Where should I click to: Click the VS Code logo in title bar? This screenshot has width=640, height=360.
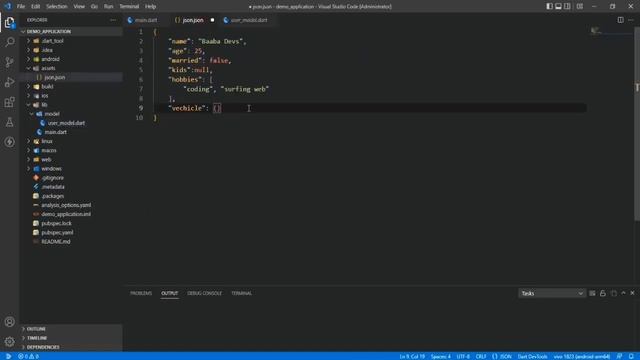pos(8,6)
